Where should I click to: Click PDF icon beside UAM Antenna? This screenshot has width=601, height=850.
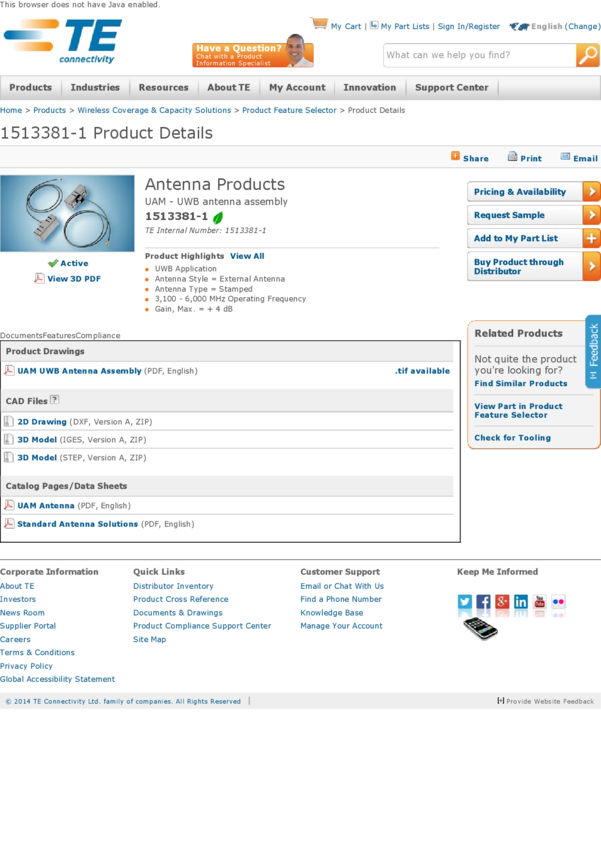pyautogui.click(x=9, y=505)
